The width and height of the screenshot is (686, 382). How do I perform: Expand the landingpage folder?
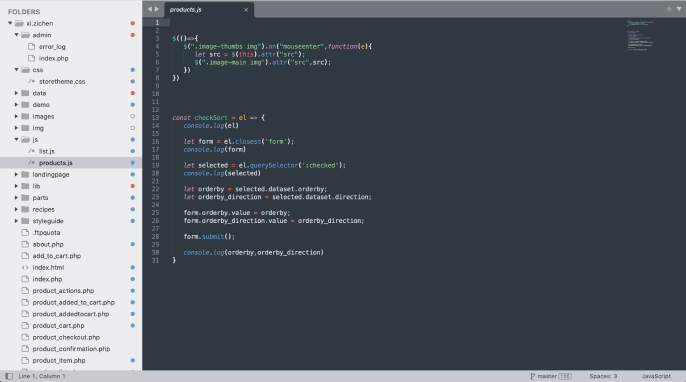(x=17, y=175)
